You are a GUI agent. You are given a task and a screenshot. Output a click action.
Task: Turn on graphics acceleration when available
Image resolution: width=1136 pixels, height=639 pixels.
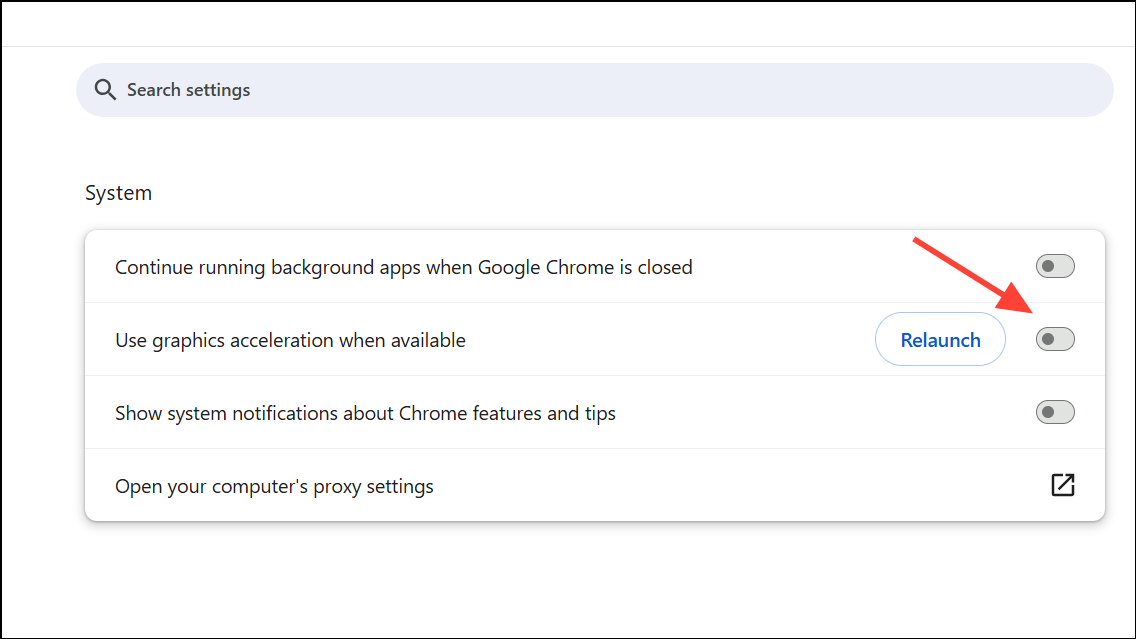tap(1055, 339)
